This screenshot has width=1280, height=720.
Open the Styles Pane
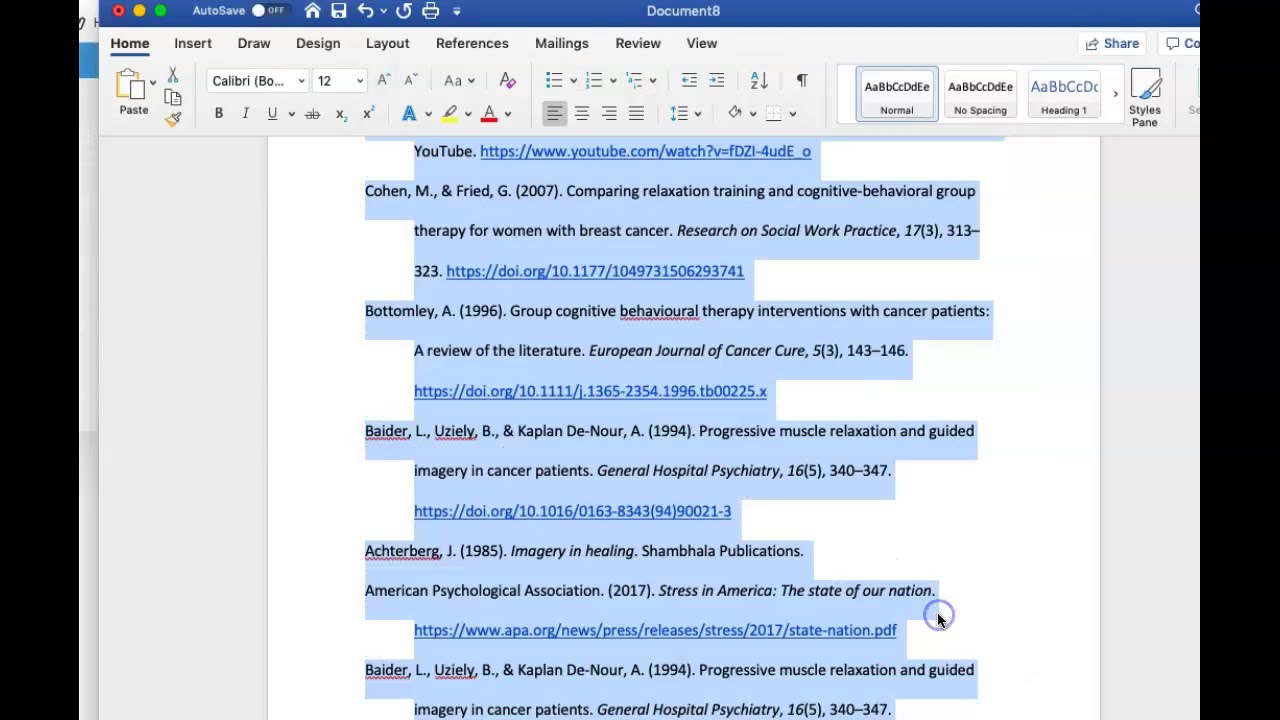point(1145,98)
